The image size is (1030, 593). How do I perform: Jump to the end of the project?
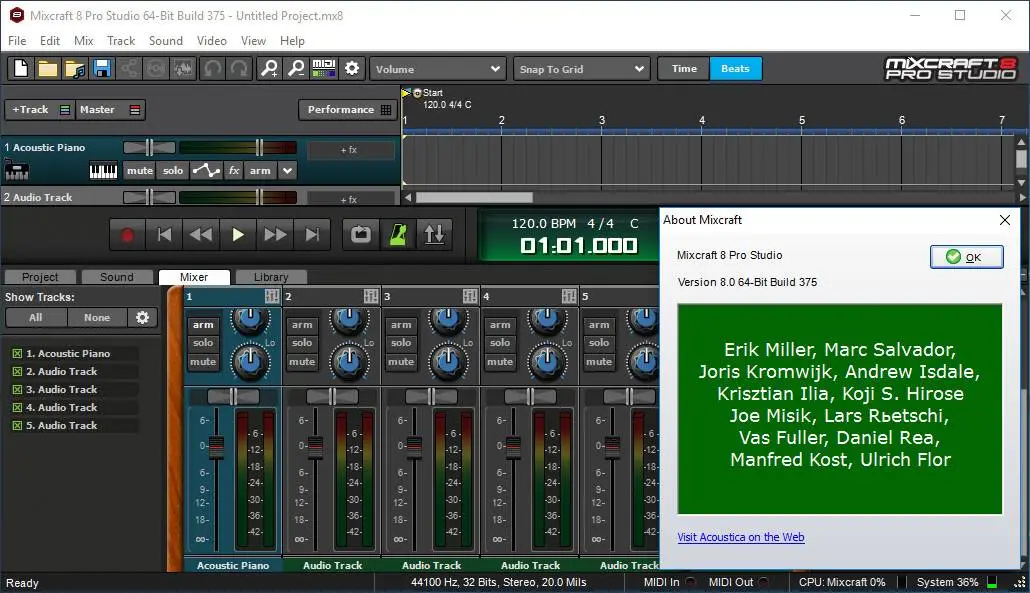click(x=312, y=234)
